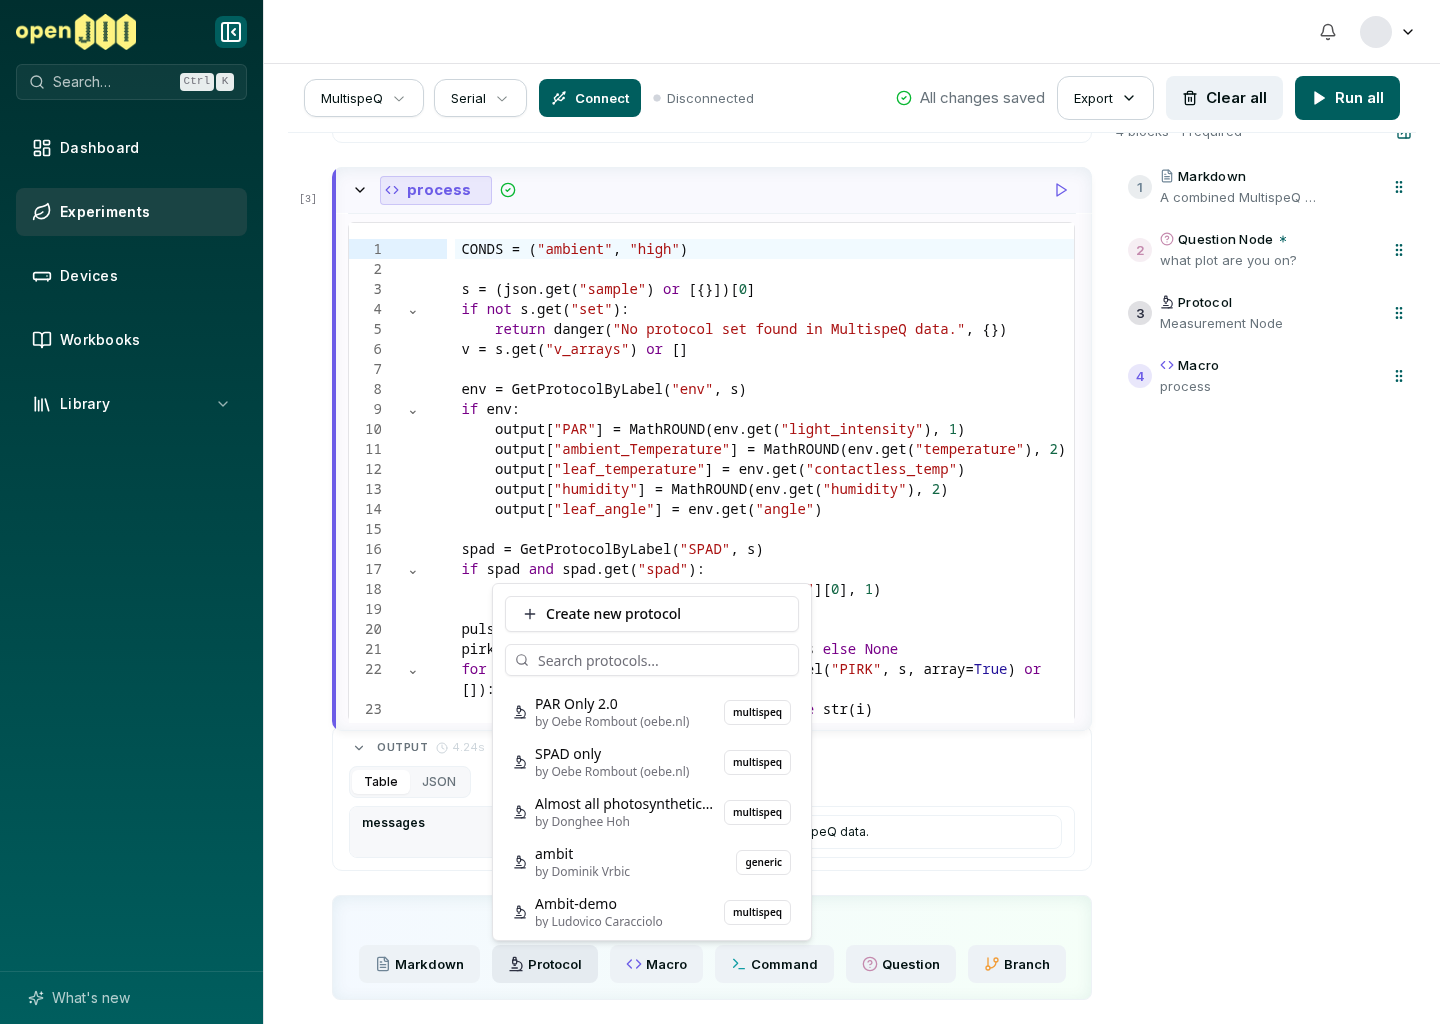Fold code at line 9
Image resolution: width=1440 pixels, height=1024 pixels.
point(412,410)
